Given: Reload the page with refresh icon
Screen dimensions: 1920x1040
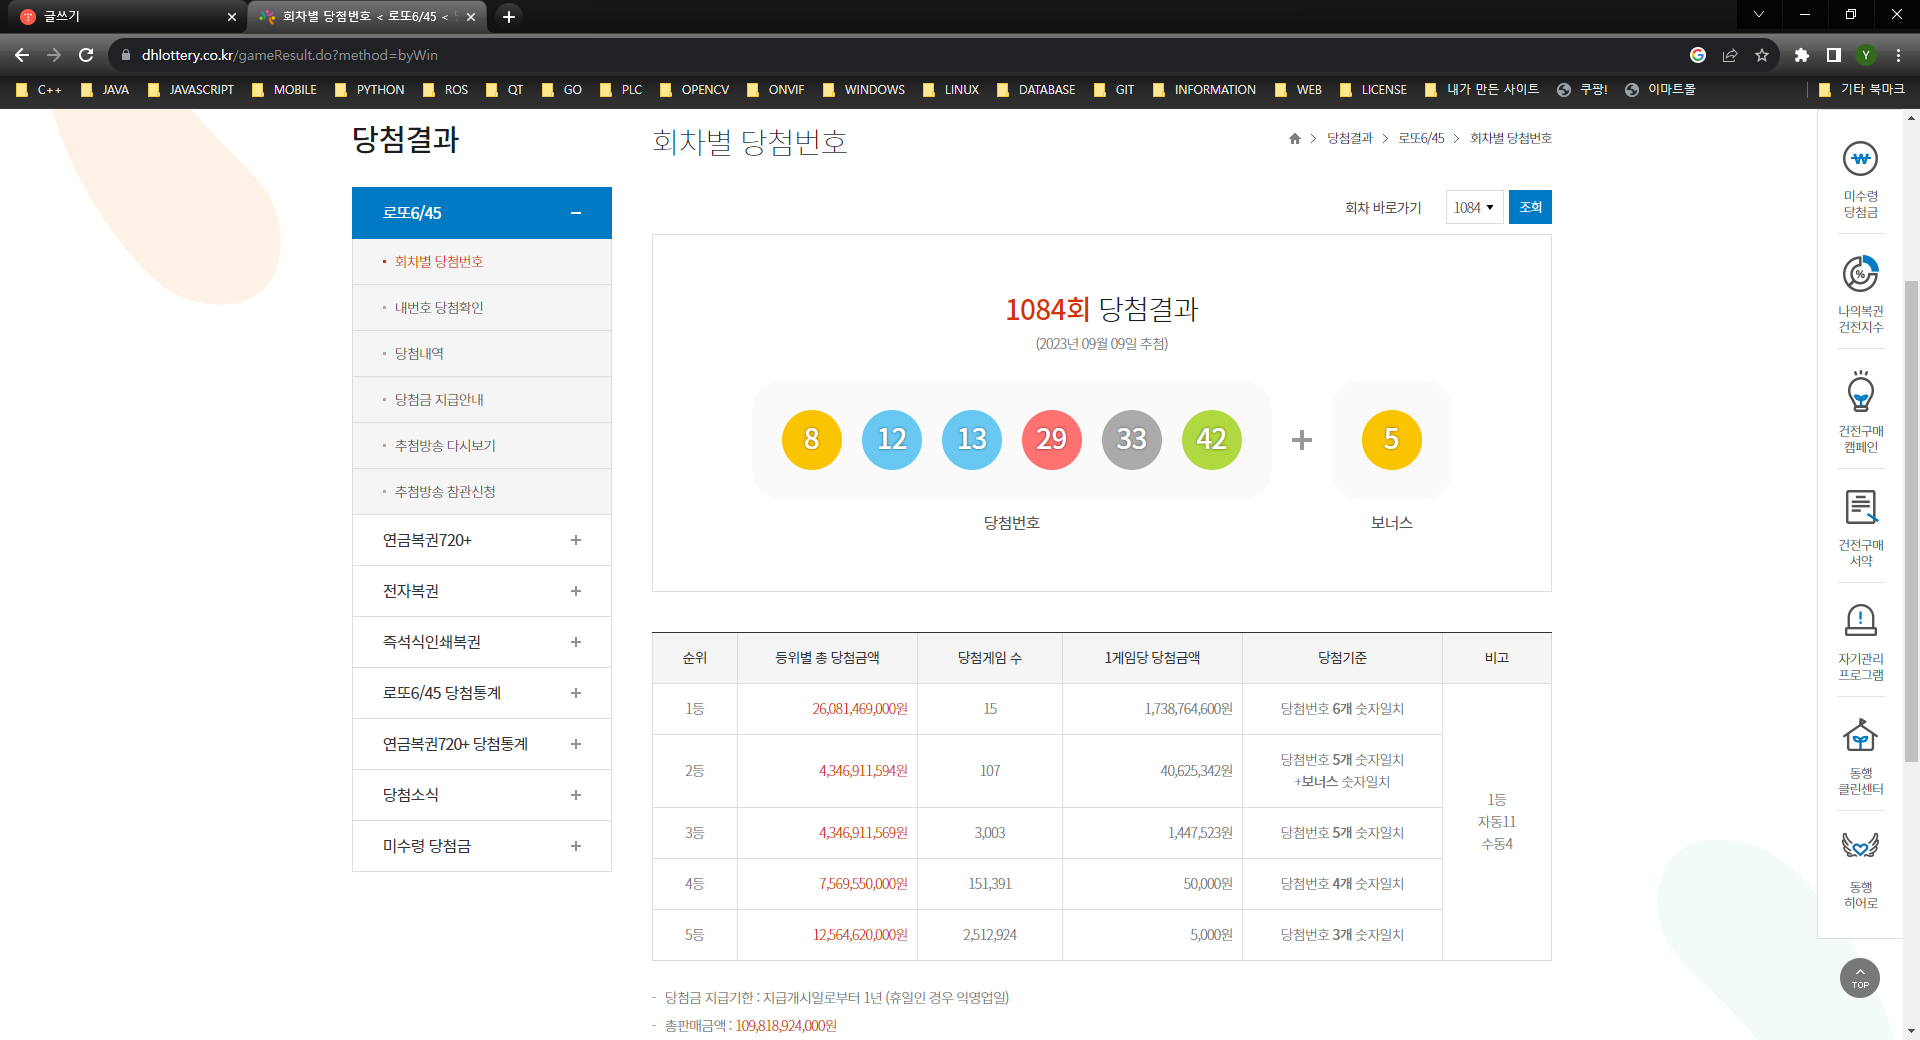Looking at the screenshot, I should tap(86, 55).
